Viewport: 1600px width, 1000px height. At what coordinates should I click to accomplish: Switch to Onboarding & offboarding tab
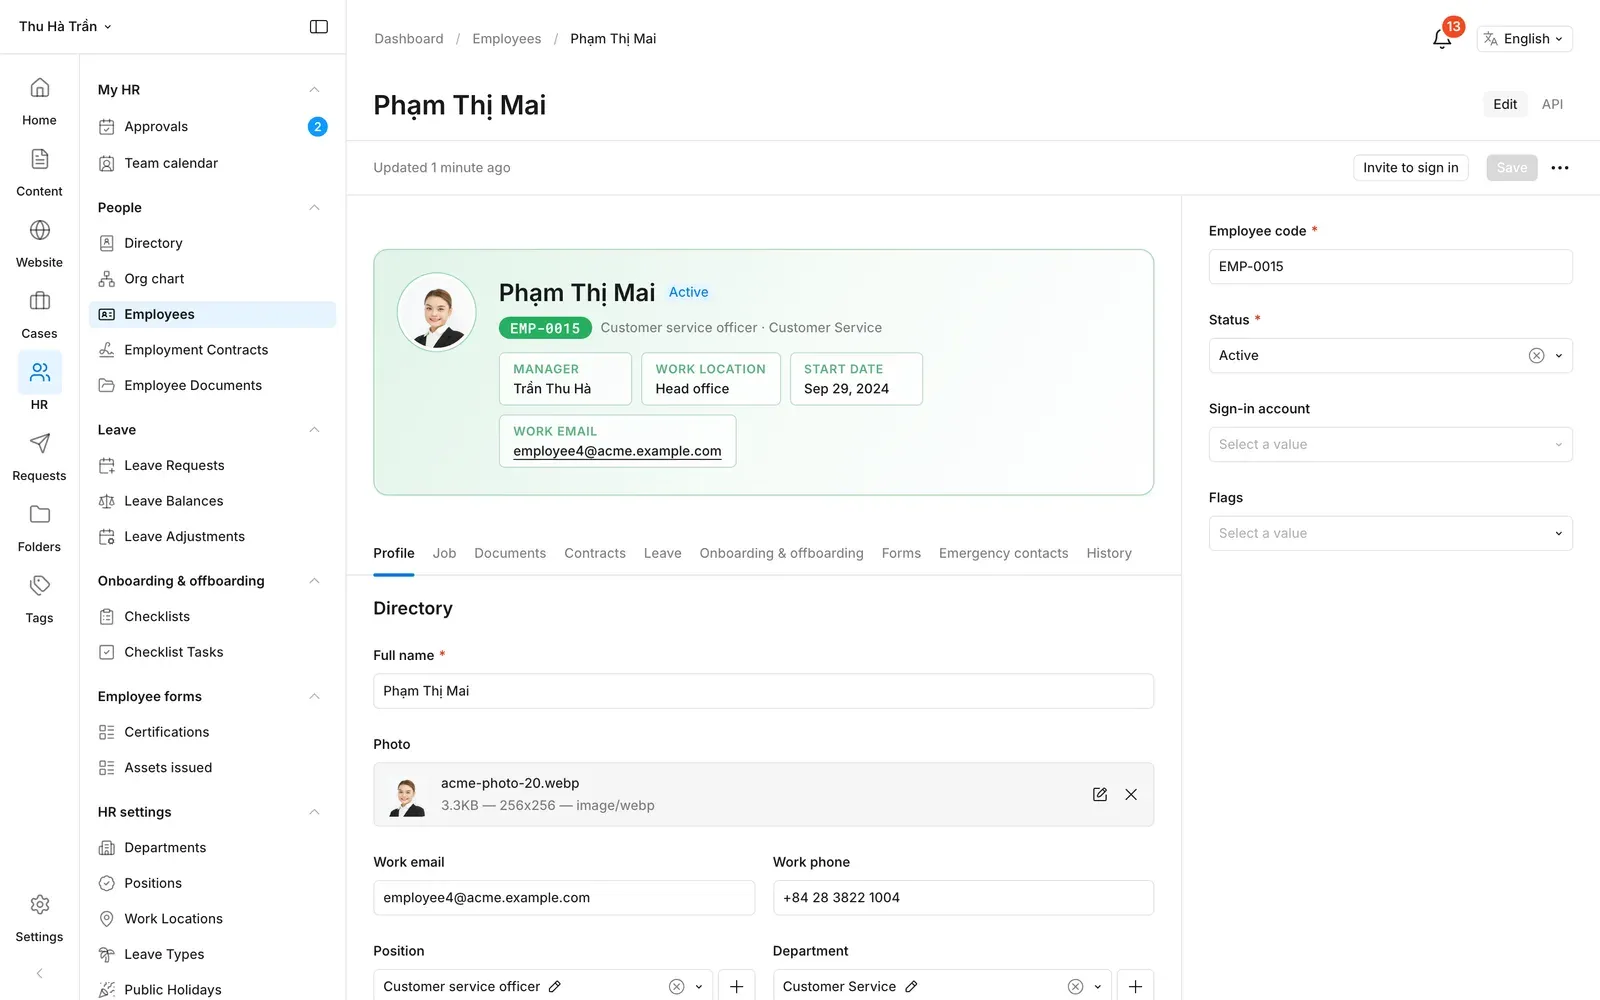pos(781,554)
